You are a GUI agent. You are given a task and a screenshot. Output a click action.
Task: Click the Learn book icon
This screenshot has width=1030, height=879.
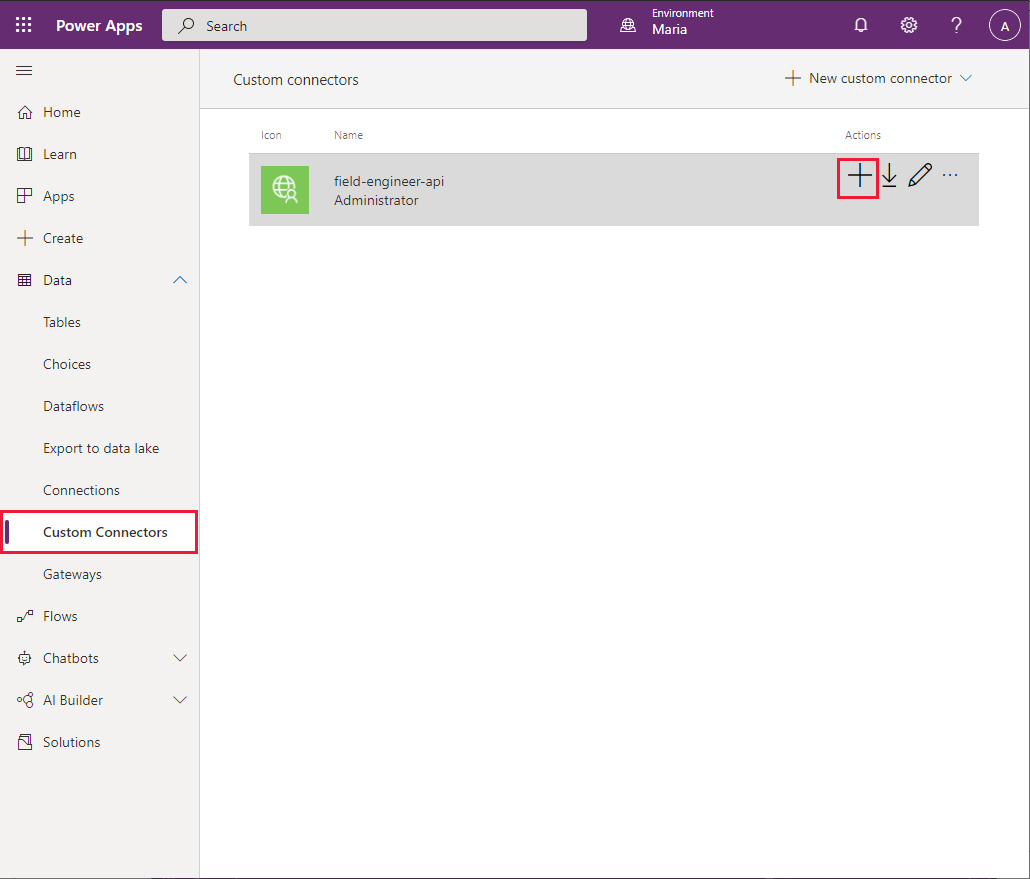(25, 154)
